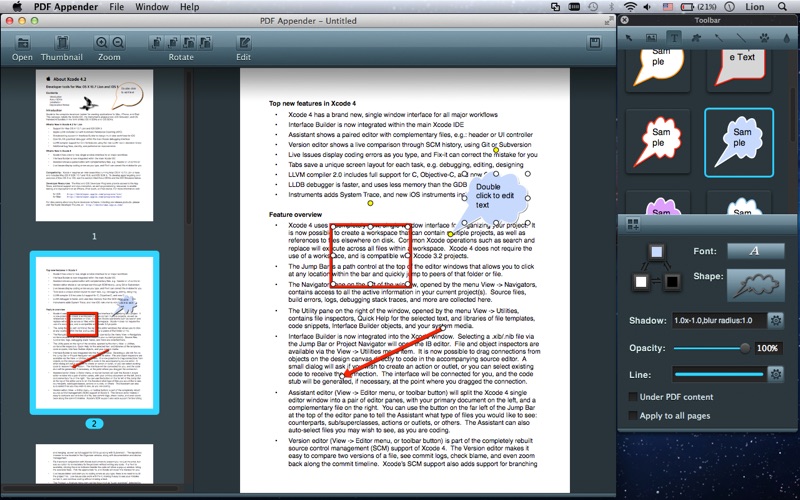Choose the red-outlined square bubble sample
The width and height of the screenshot is (800, 500).
(739, 68)
